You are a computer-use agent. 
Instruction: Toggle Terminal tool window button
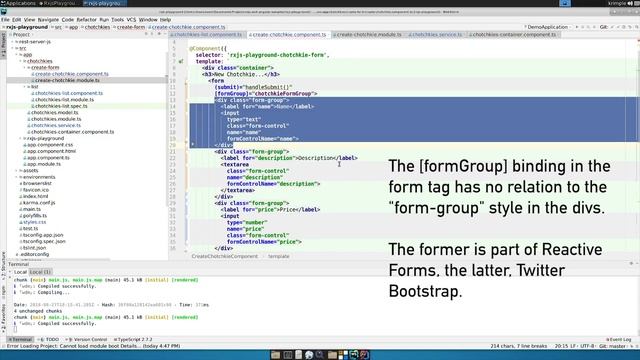tap(20, 340)
